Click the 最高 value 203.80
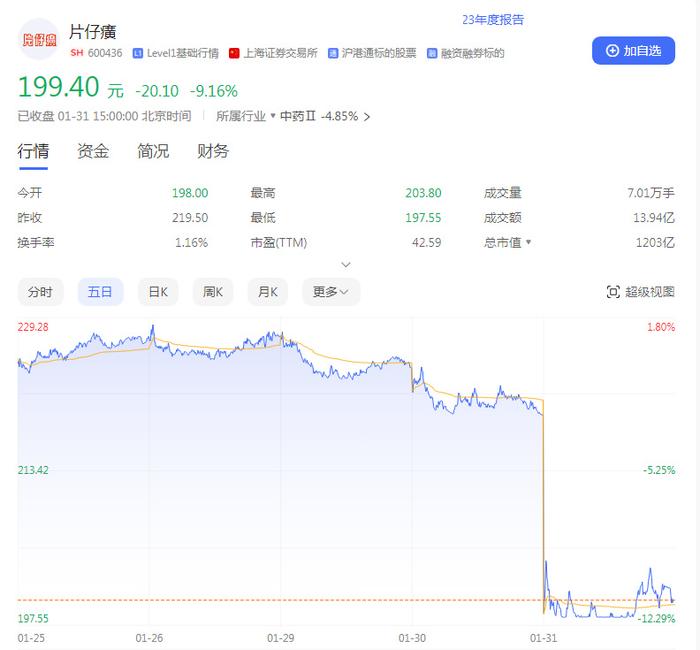 pos(423,193)
